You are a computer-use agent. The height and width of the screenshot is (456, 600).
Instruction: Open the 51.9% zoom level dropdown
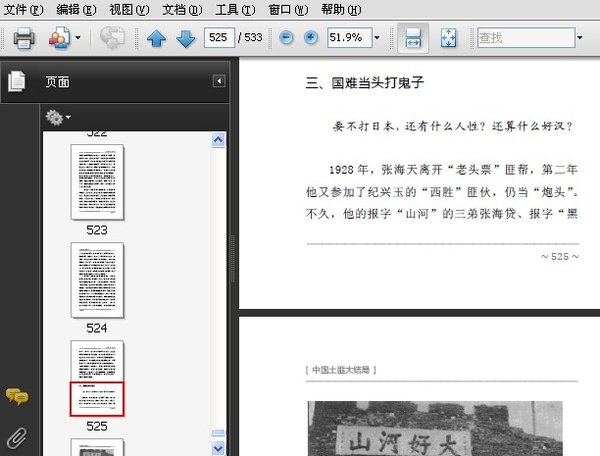[x=377, y=38]
